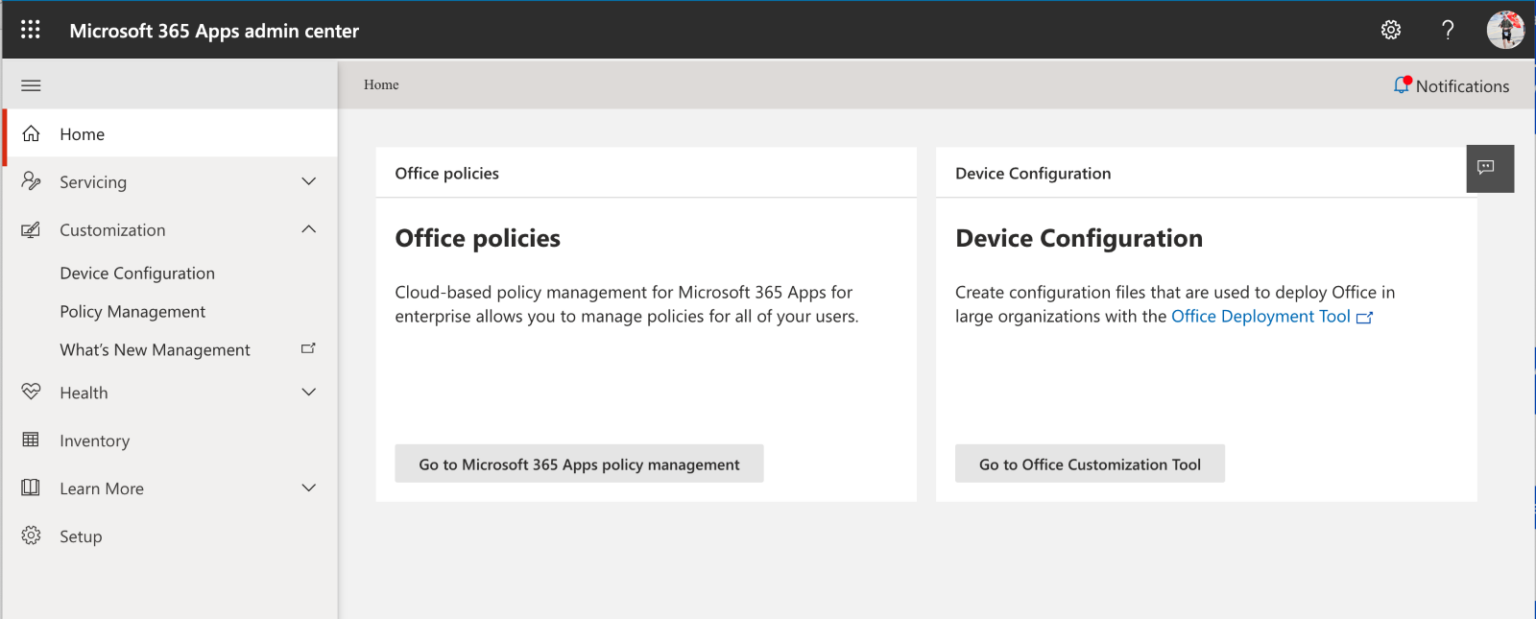Image resolution: width=1536 pixels, height=619 pixels.
Task: Click the Inventory table icon
Action: coord(31,440)
